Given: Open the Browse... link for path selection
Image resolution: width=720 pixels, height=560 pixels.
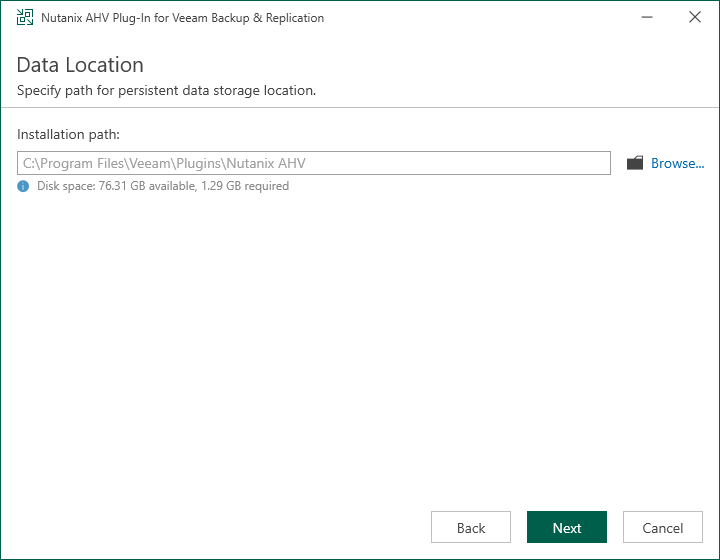Looking at the screenshot, I should click(677, 163).
